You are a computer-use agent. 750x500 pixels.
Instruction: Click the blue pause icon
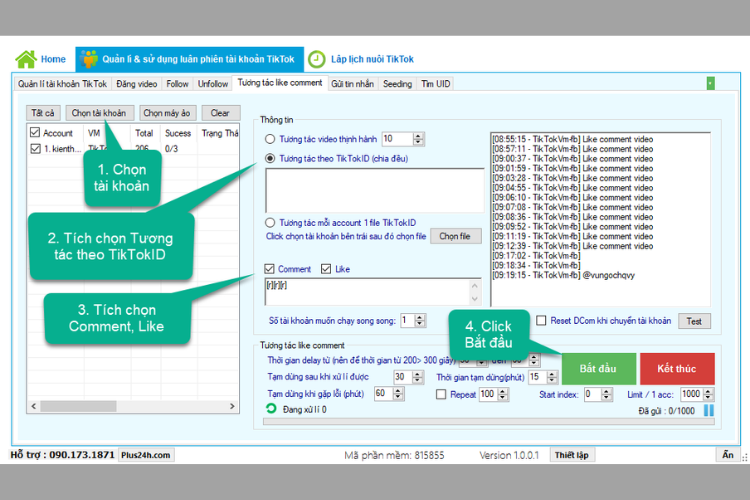709,411
